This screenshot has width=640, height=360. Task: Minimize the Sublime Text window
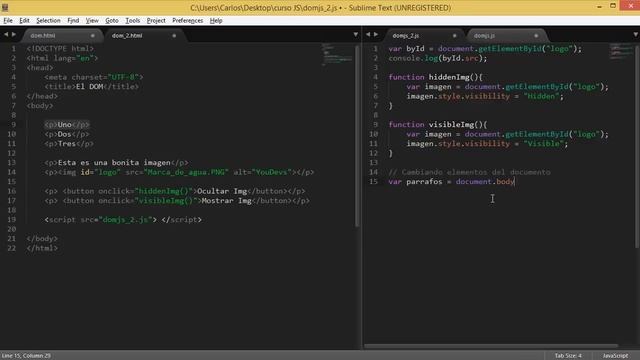(599, 7)
